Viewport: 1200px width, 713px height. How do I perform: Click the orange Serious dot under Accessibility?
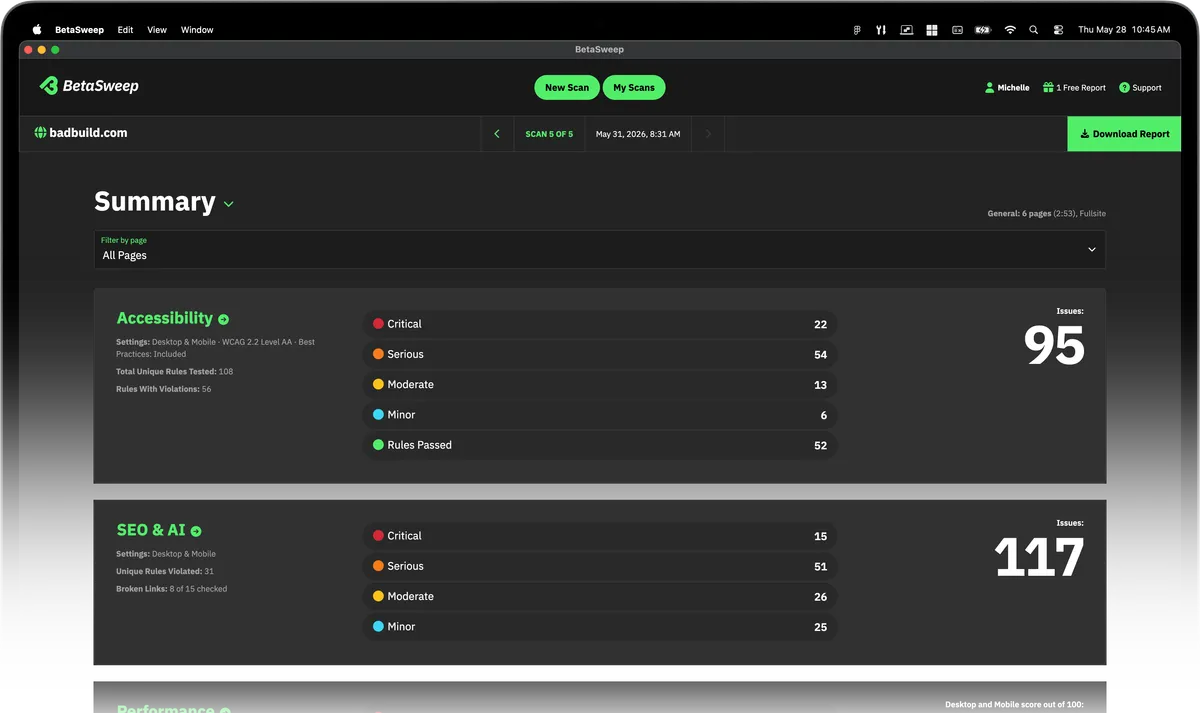point(378,354)
